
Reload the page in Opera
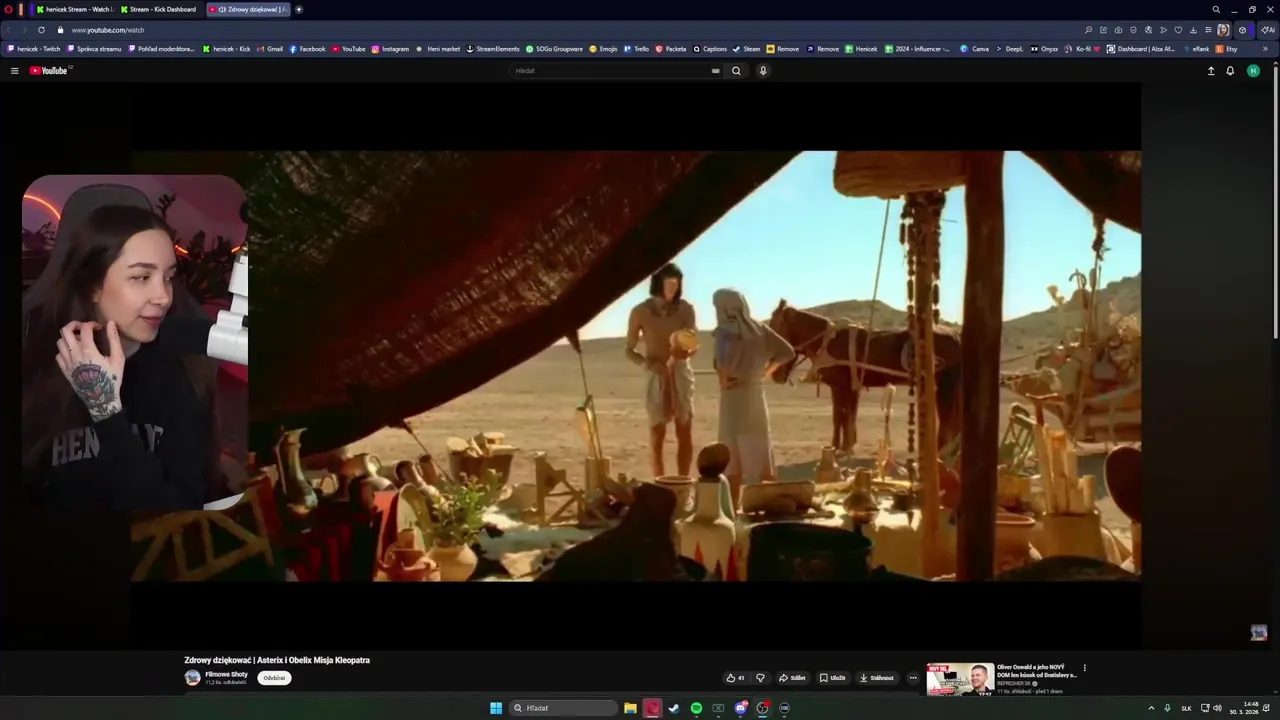[41, 30]
